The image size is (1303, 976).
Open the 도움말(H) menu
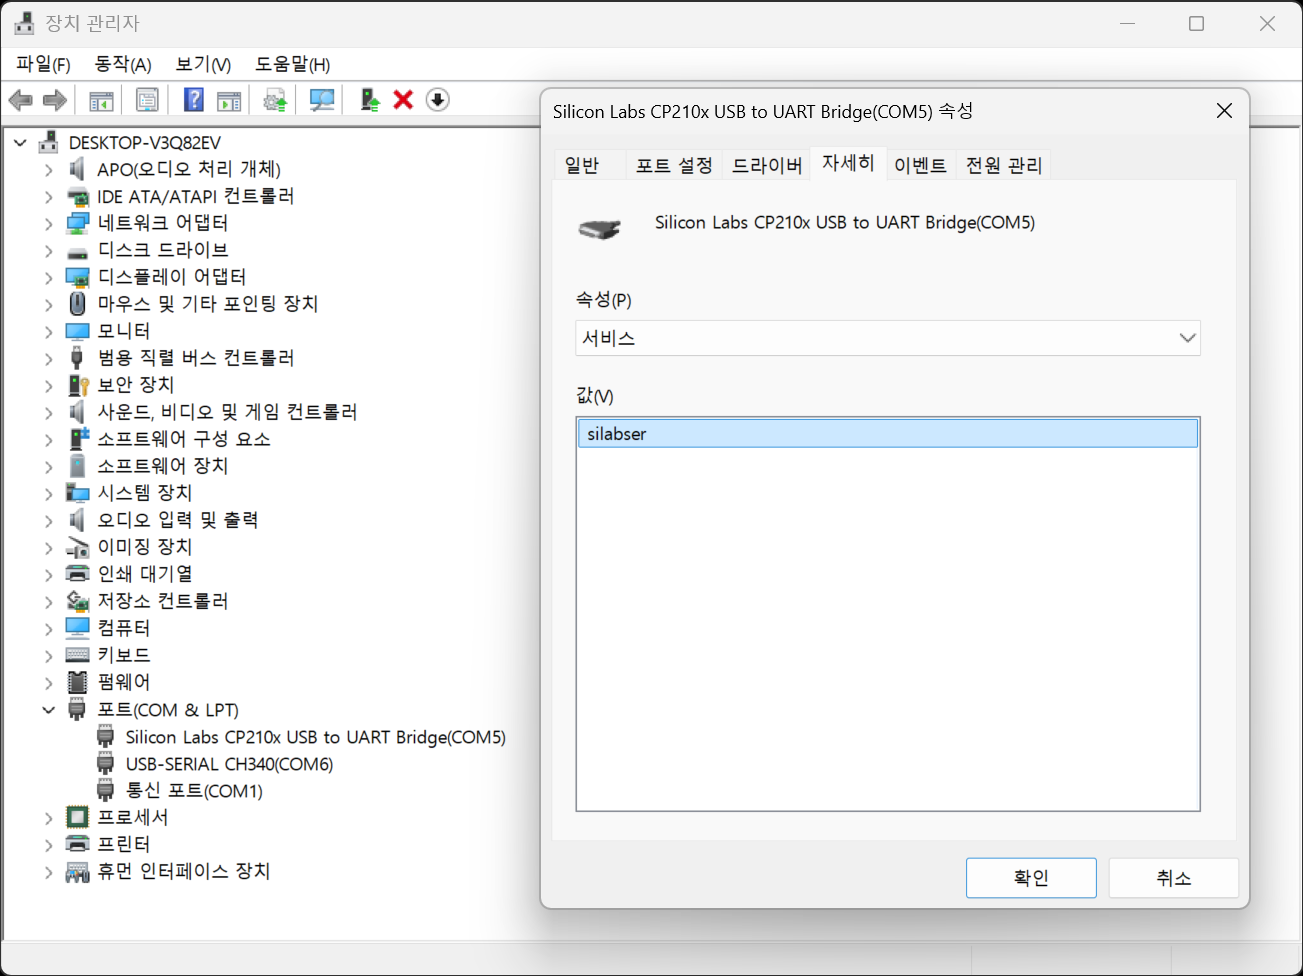(292, 64)
